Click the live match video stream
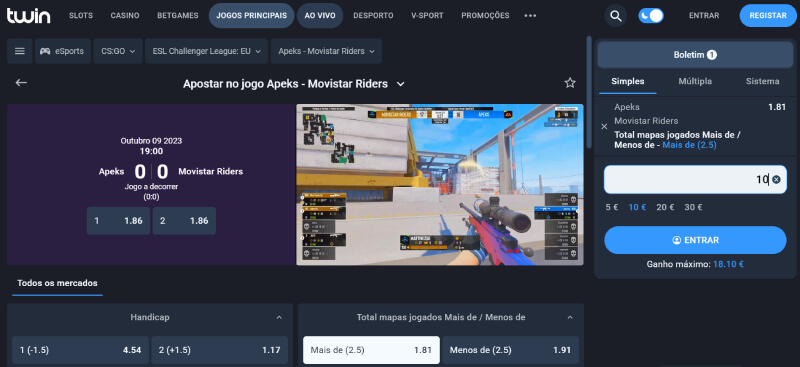Screen dimensions: 800x367 440,185
